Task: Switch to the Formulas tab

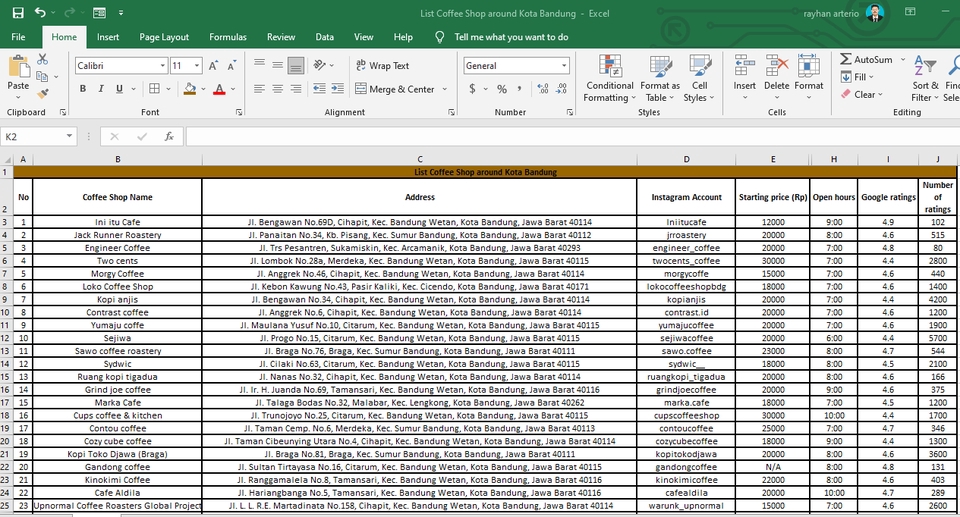Action: (228, 37)
